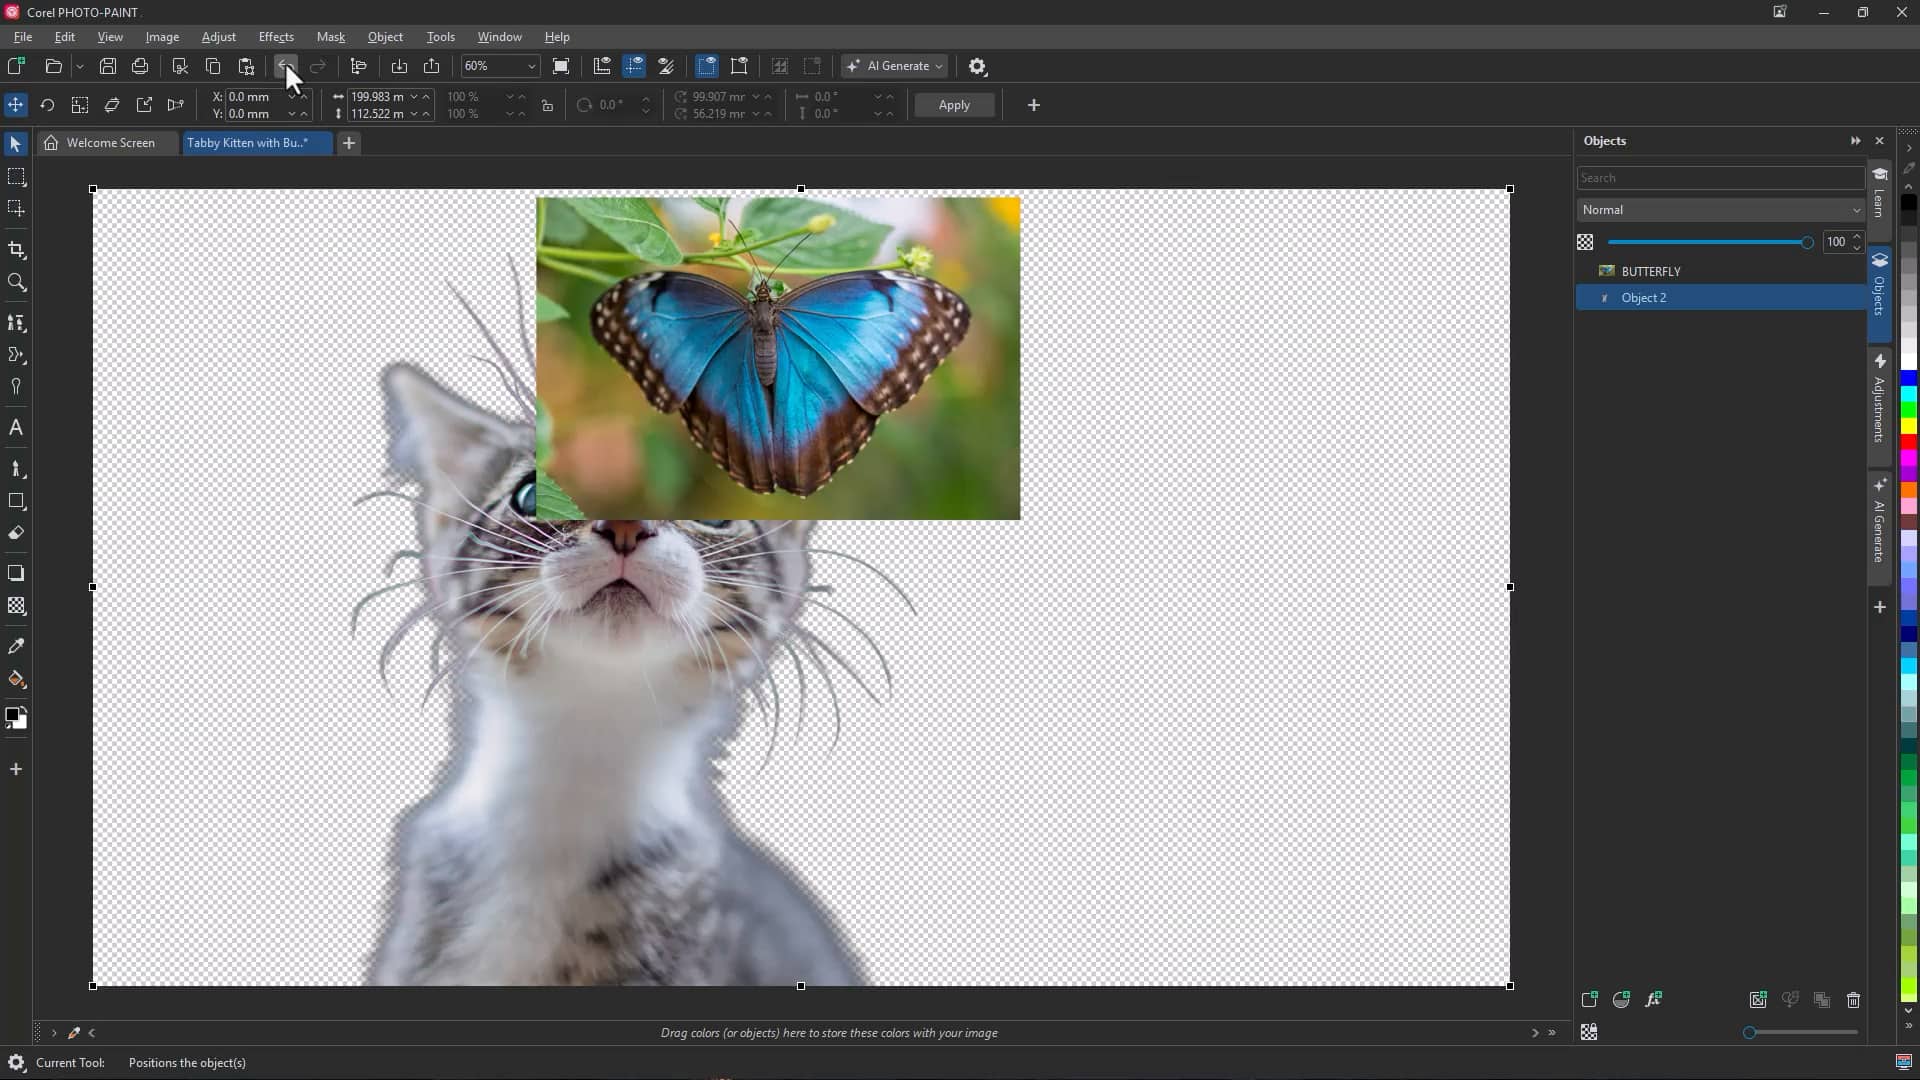The width and height of the screenshot is (1920, 1080).
Task: Toggle the lock aspect ratio icon
Action: [x=547, y=105]
